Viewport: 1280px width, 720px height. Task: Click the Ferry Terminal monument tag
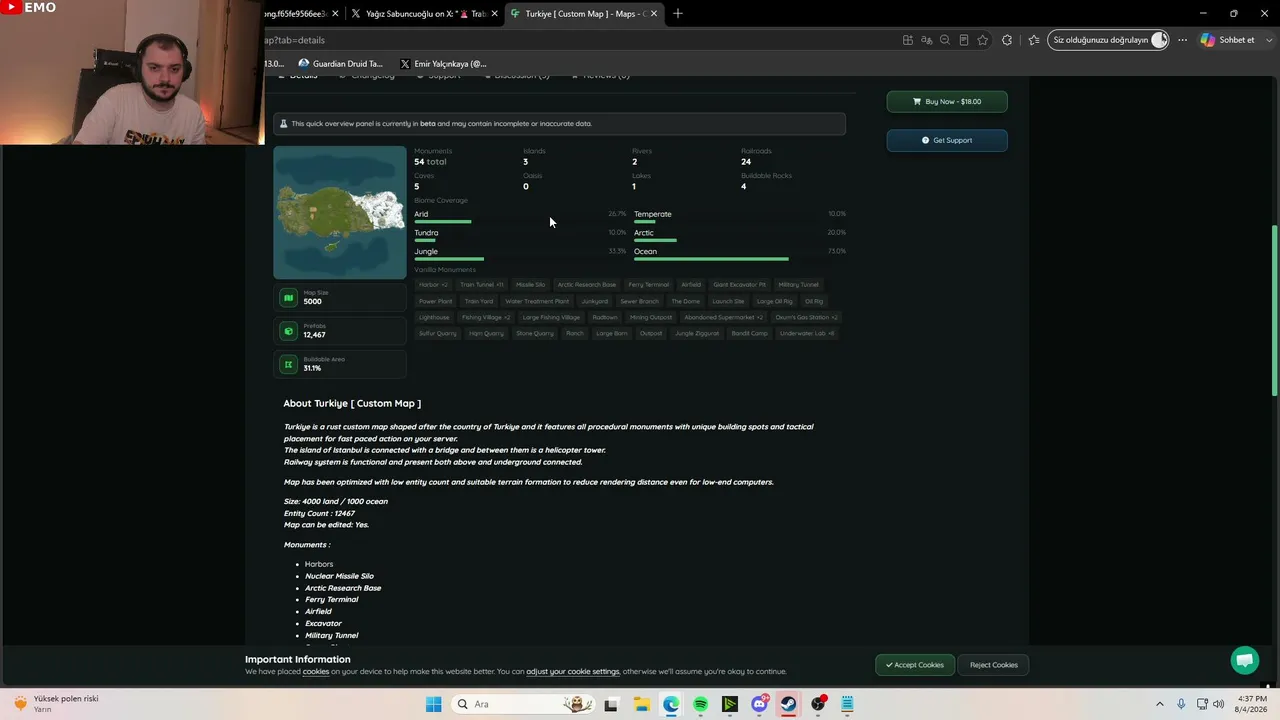tap(649, 285)
